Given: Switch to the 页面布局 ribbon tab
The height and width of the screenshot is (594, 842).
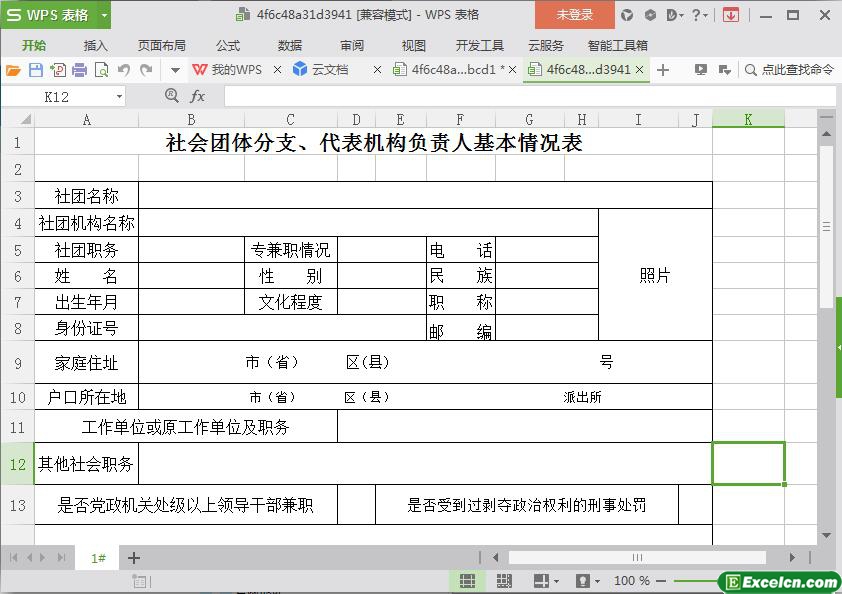Looking at the screenshot, I should (x=161, y=45).
